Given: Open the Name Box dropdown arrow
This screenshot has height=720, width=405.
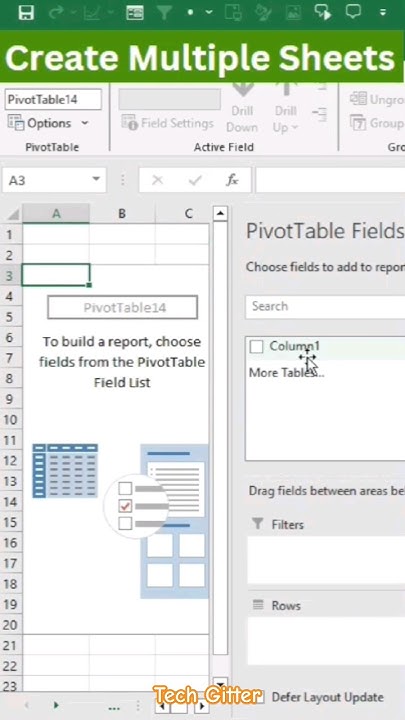Looking at the screenshot, I should (96, 179).
